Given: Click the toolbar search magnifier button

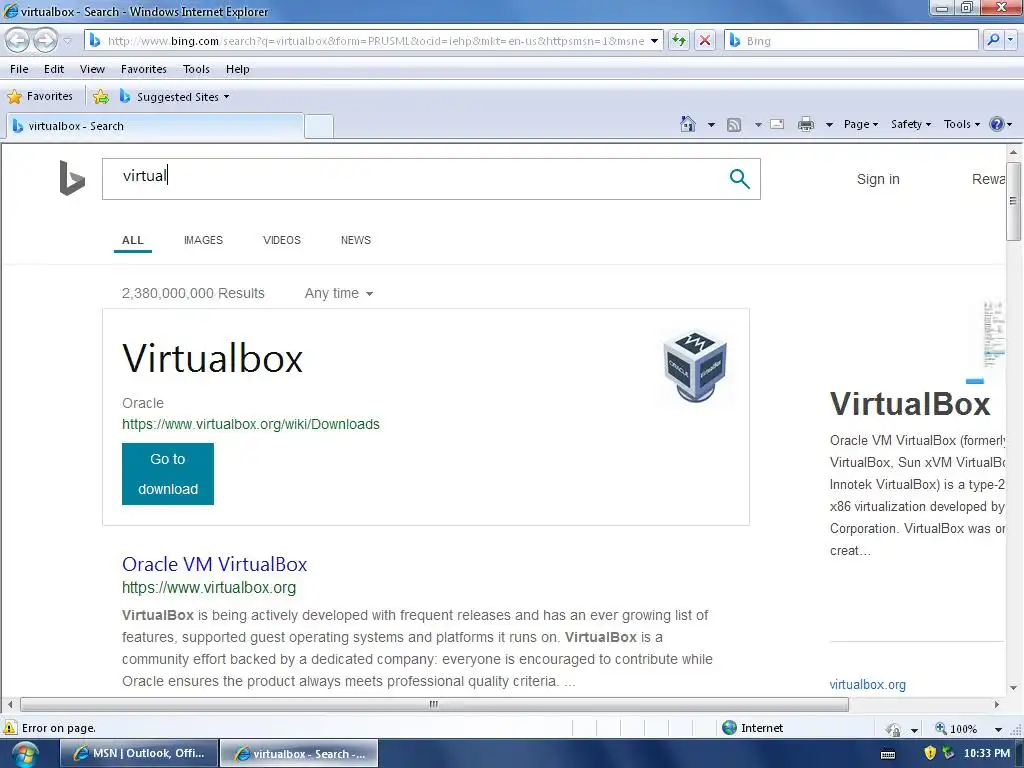Looking at the screenshot, I should (993, 40).
